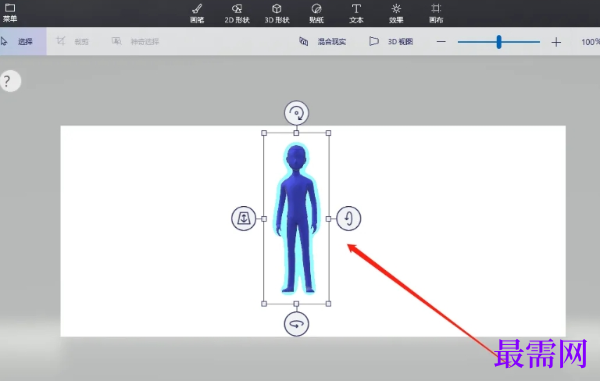Image resolution: width=606 pixels, height=385 pixels.
Task: Click the zoom in plus button
Action: 557,42
